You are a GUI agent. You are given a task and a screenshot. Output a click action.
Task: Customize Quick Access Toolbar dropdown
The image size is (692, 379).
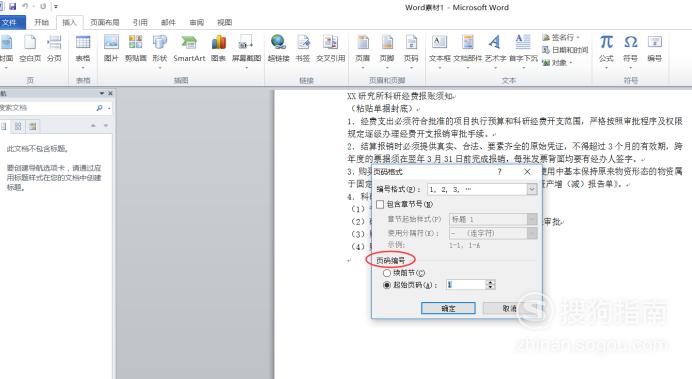56,7
